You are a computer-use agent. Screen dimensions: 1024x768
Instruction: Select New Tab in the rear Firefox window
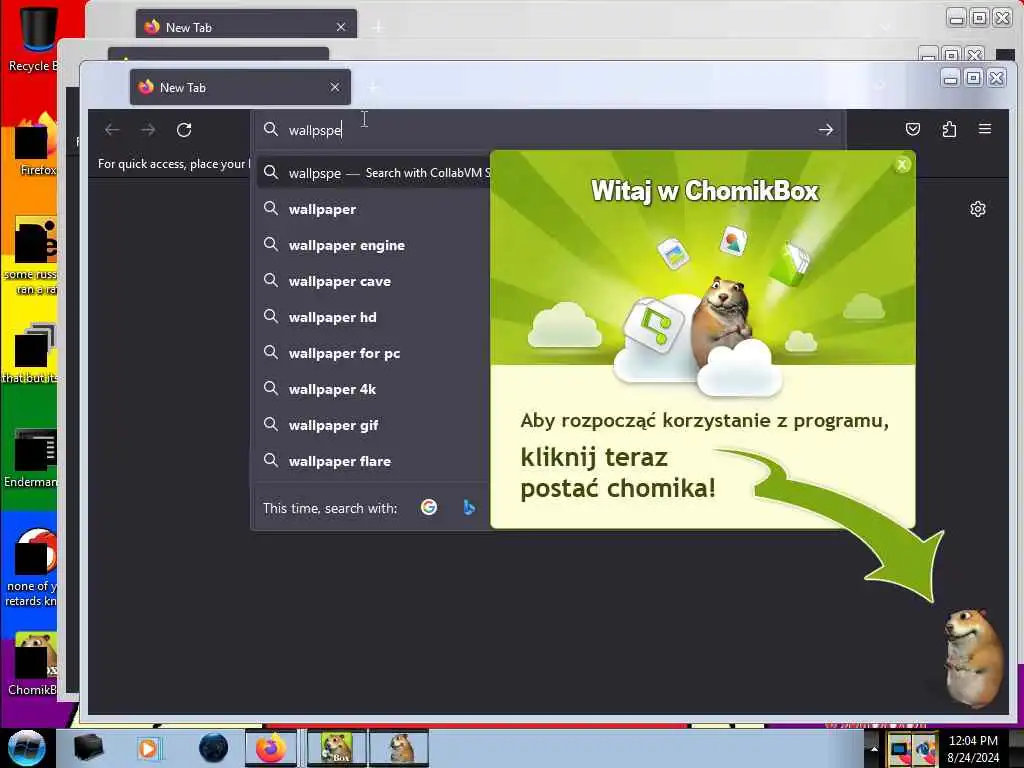click(x=246, y=27)
